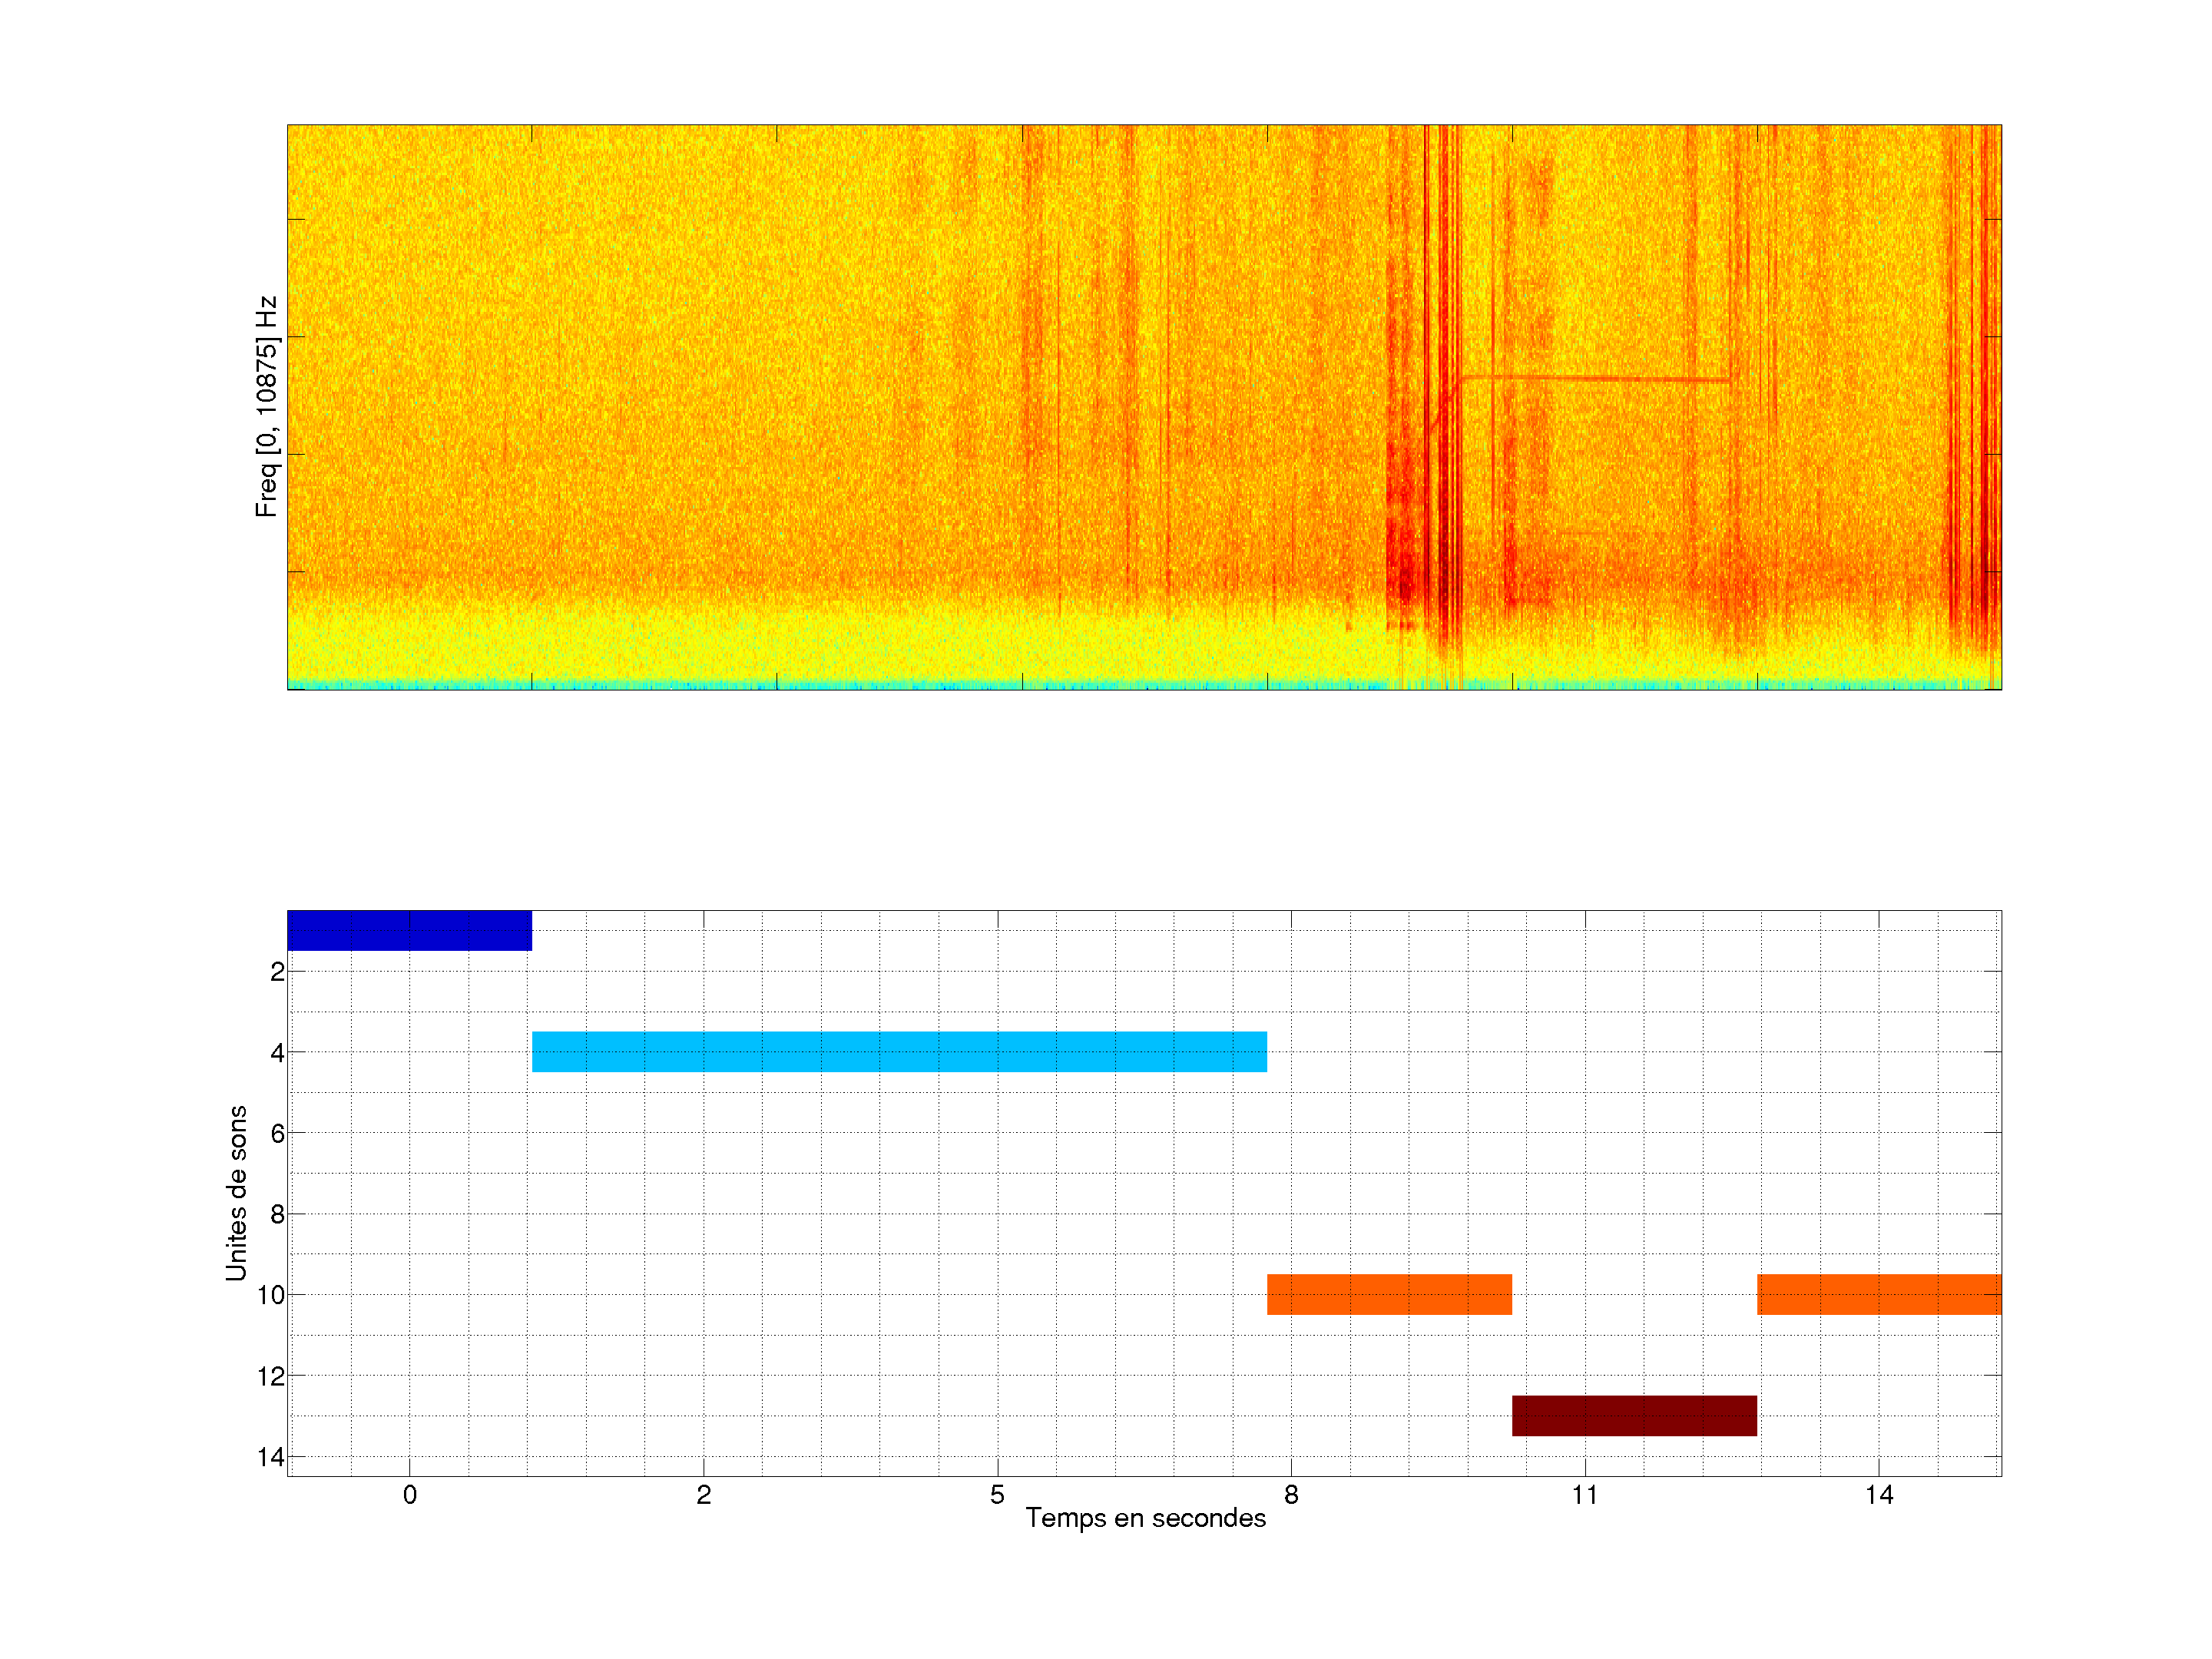Click the horizontal tonal line in the spectrogram
This screenshot has height=1659, width=2212.
(x=1600, y=379)
